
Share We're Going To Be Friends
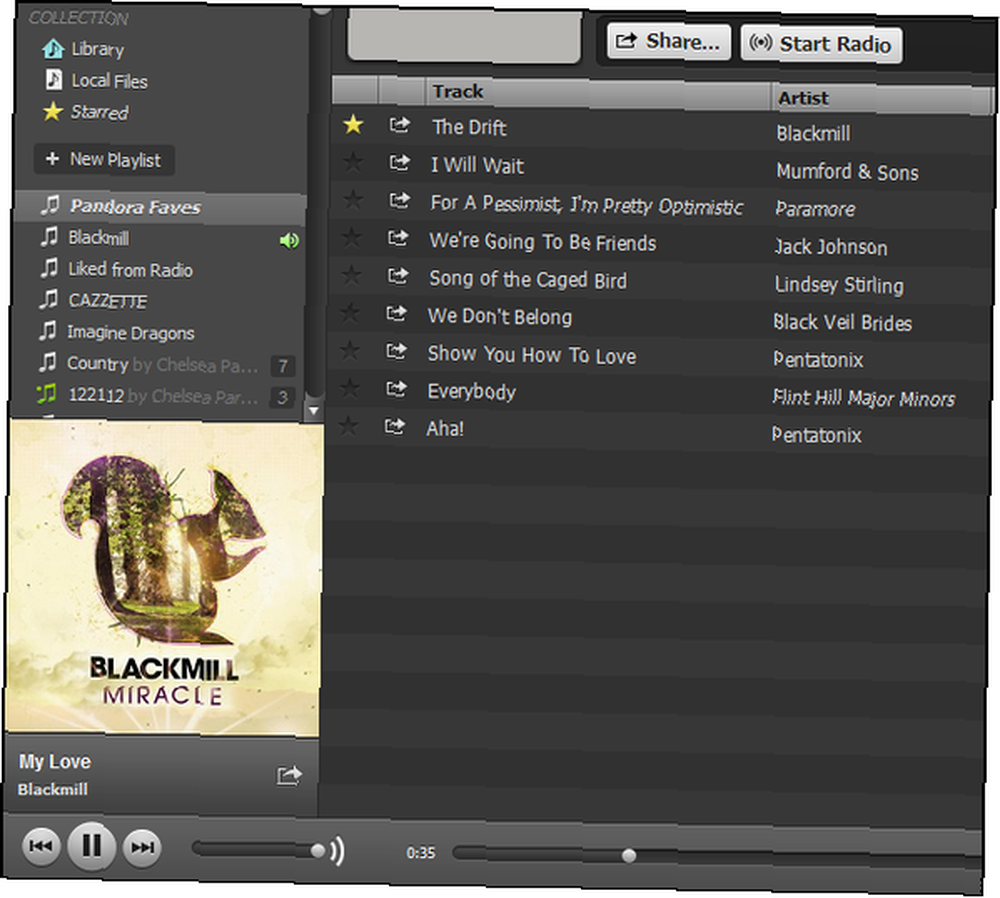pyautogui.click(x=399, y=238)
